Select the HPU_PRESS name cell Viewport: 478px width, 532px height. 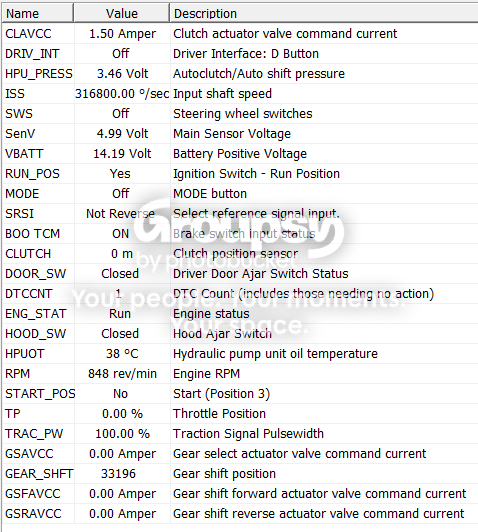coord(39,74)
